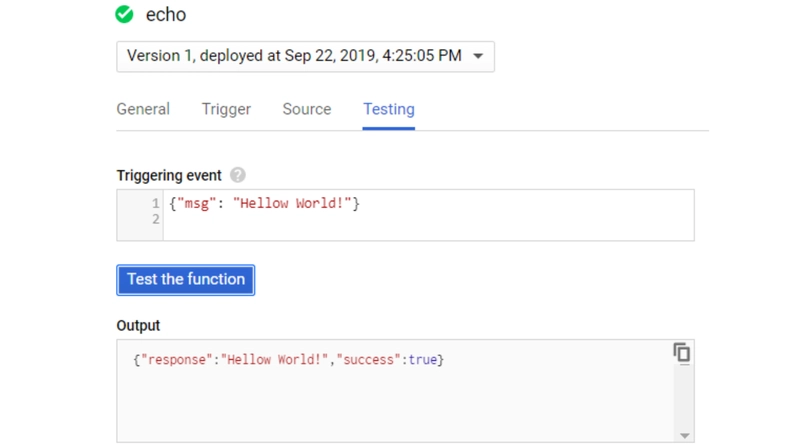Click the echo function name title
The height and width of the screenshot is (445, 800).
[166, 15]
